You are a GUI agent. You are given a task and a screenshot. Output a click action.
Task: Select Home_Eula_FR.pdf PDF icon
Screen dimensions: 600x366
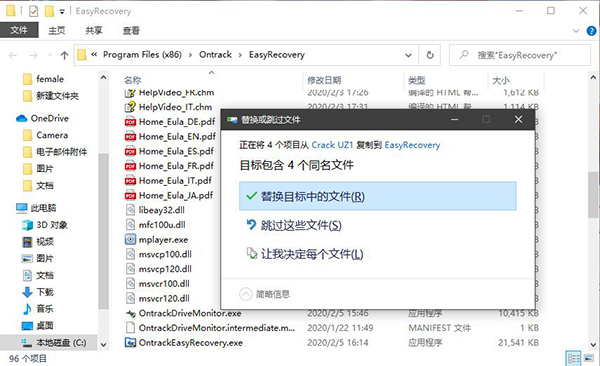coord(130,166)
